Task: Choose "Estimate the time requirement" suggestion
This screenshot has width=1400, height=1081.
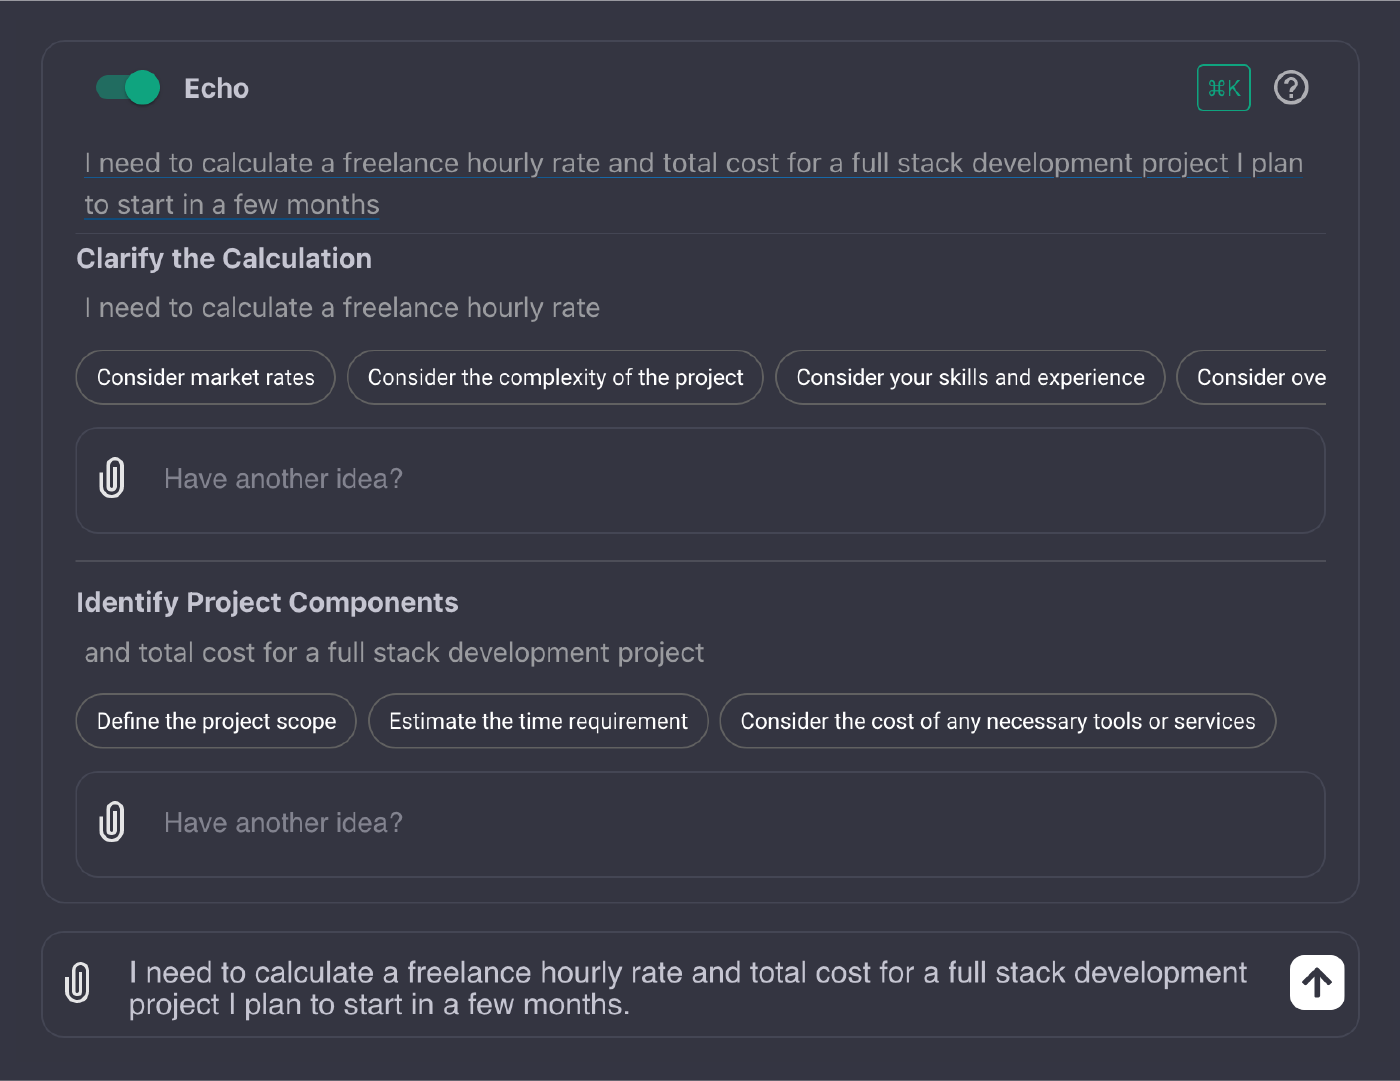Action: point(538,721)
